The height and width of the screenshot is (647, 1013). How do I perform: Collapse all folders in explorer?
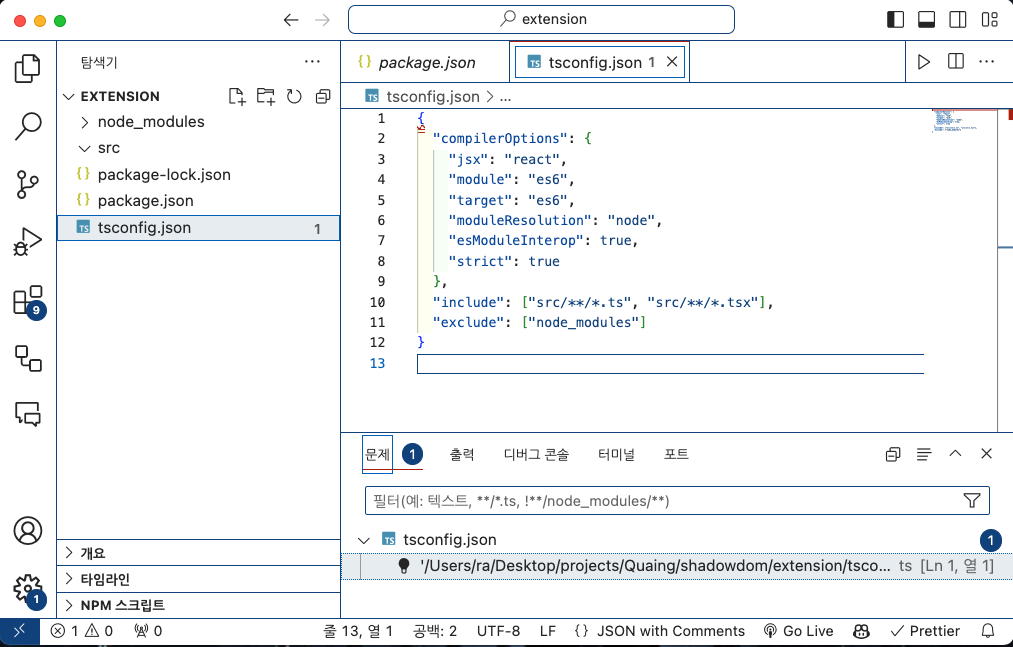[322, 96]
